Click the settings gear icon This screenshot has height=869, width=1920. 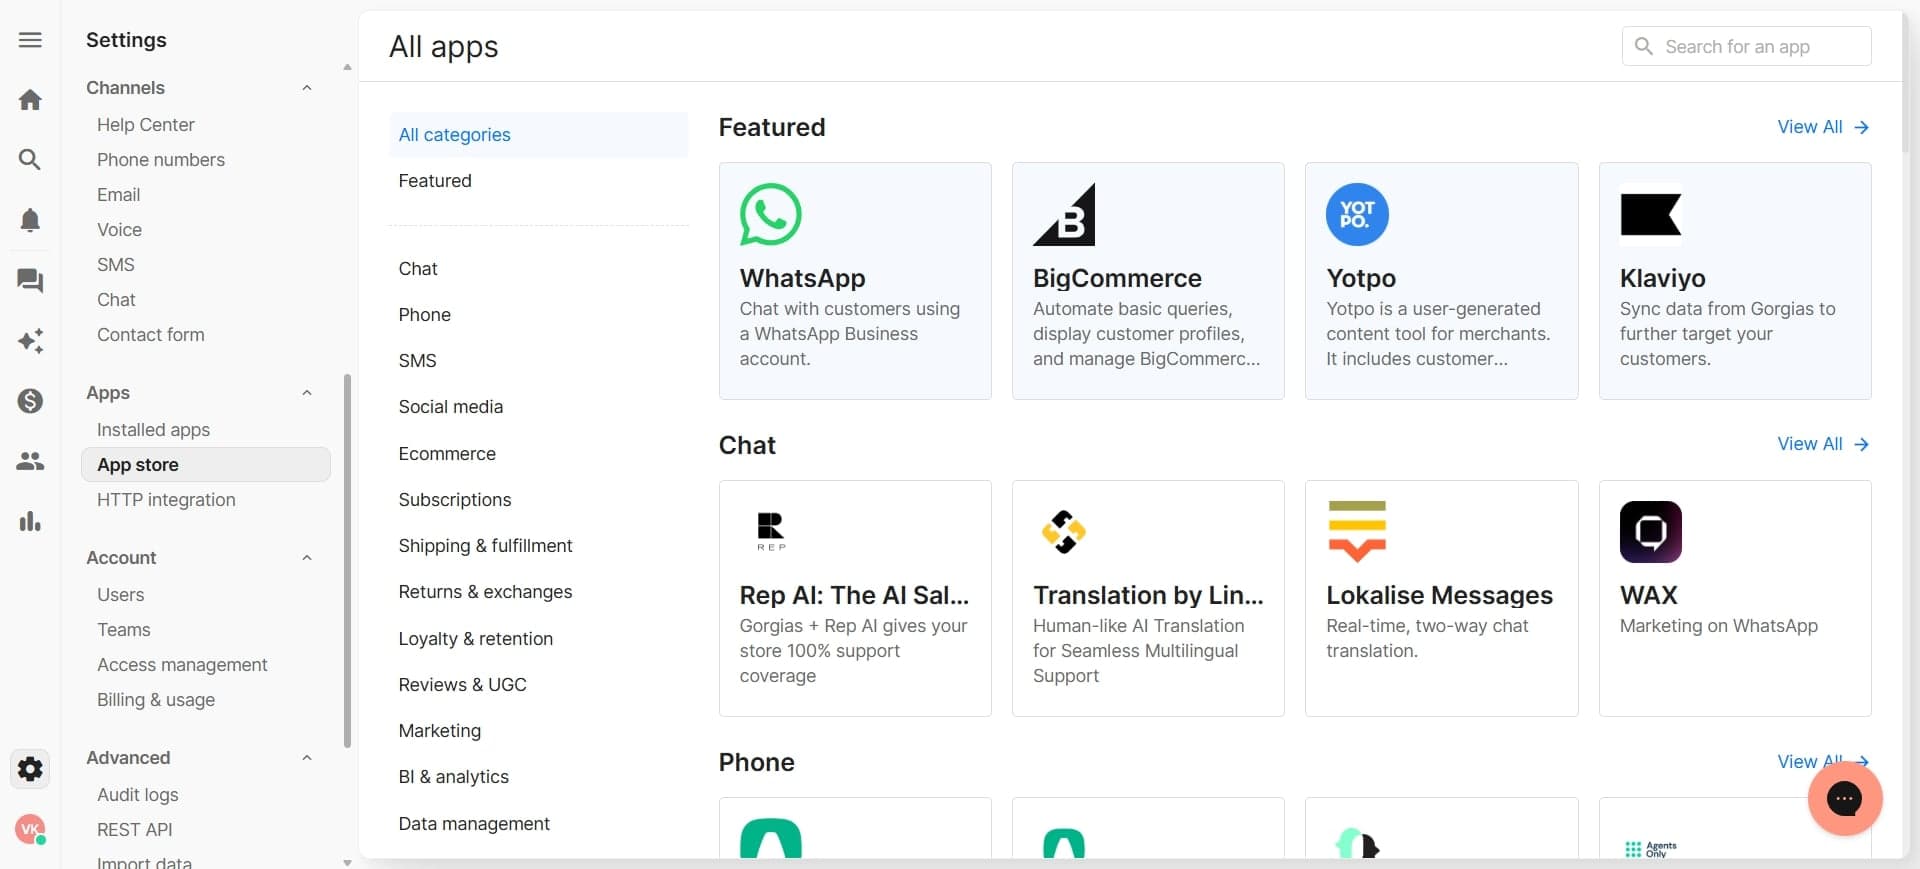point(30,769)
